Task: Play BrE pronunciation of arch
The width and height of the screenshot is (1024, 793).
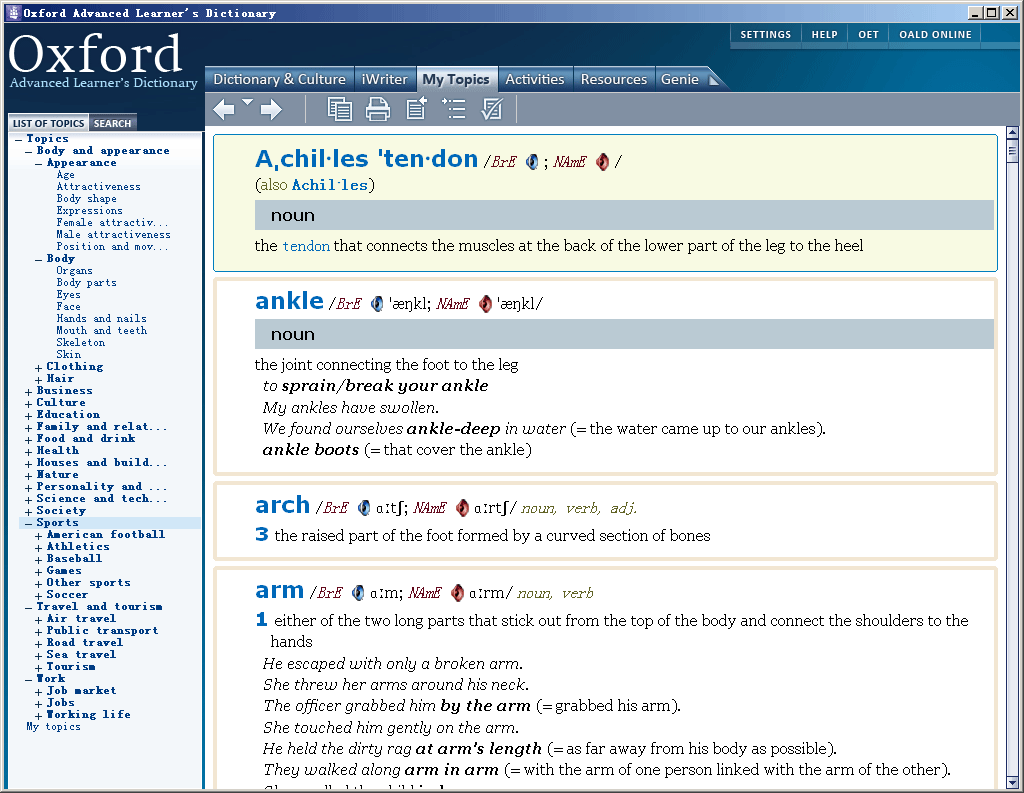Action: [x=364, y=508]
